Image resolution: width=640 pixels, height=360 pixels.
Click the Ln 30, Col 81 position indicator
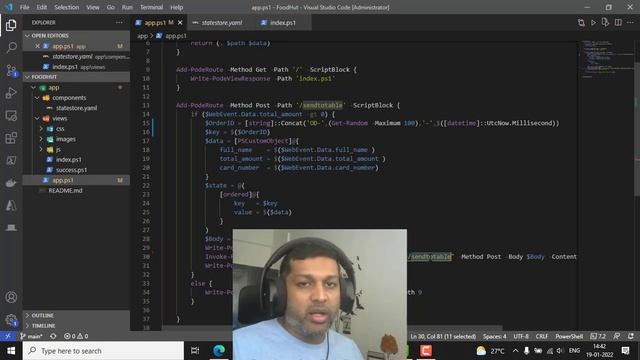click(443, 336)
